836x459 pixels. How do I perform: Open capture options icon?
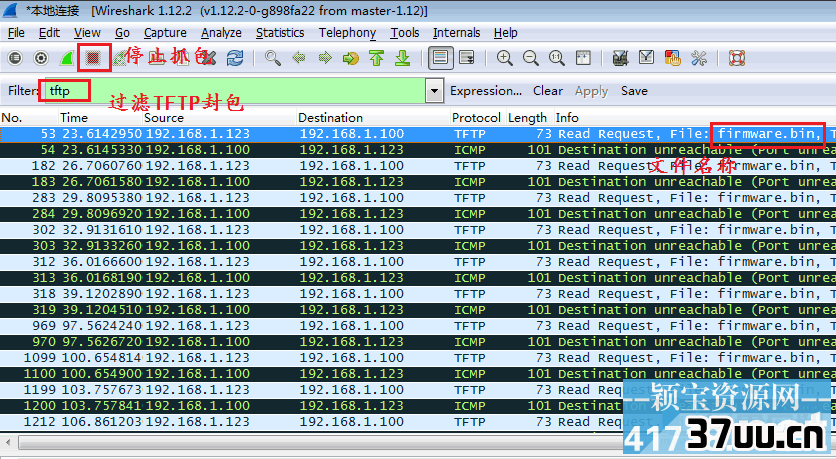41,58
